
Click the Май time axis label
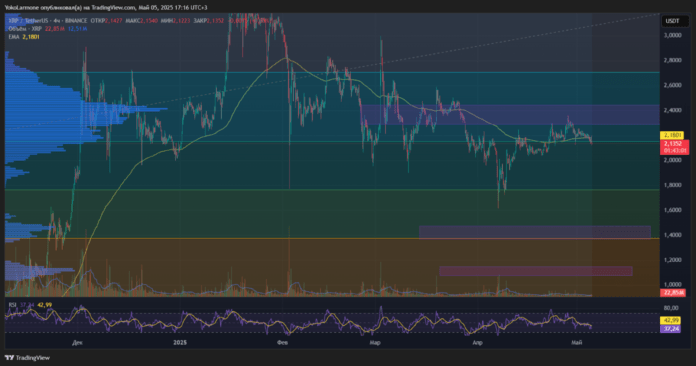[x=577, y=342]
